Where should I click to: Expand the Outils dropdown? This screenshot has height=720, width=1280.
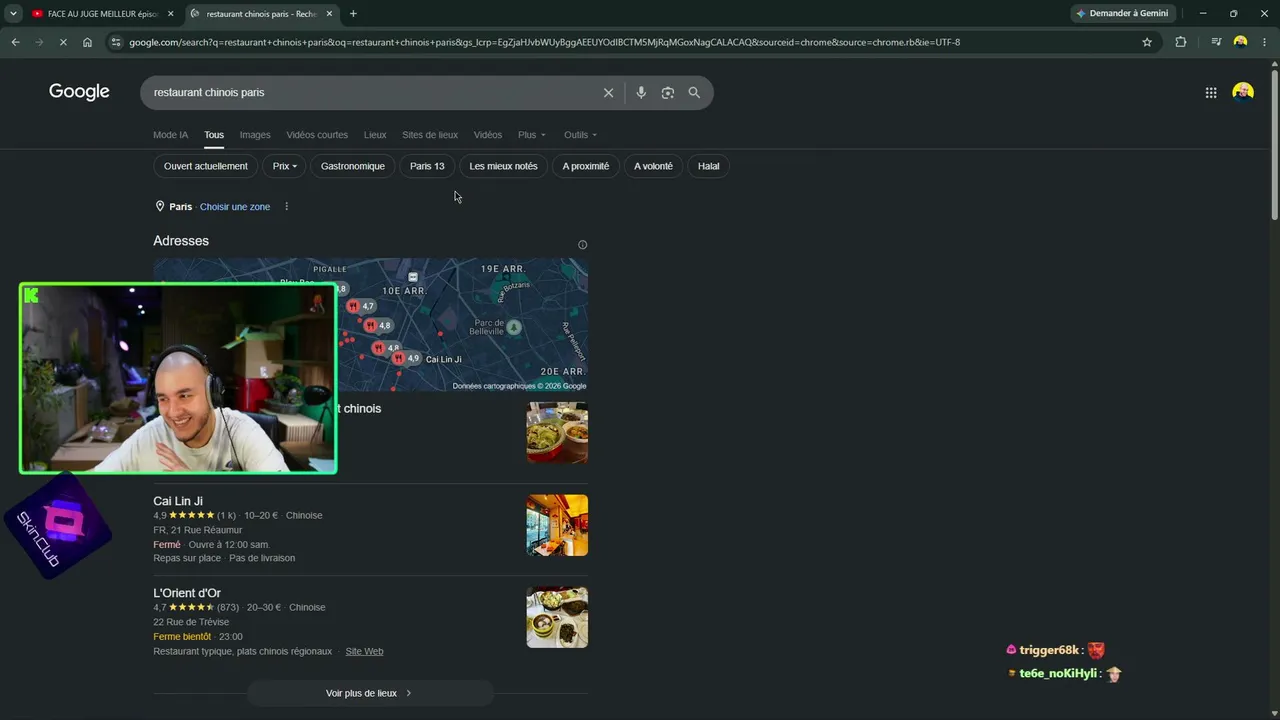pos(580,135)
